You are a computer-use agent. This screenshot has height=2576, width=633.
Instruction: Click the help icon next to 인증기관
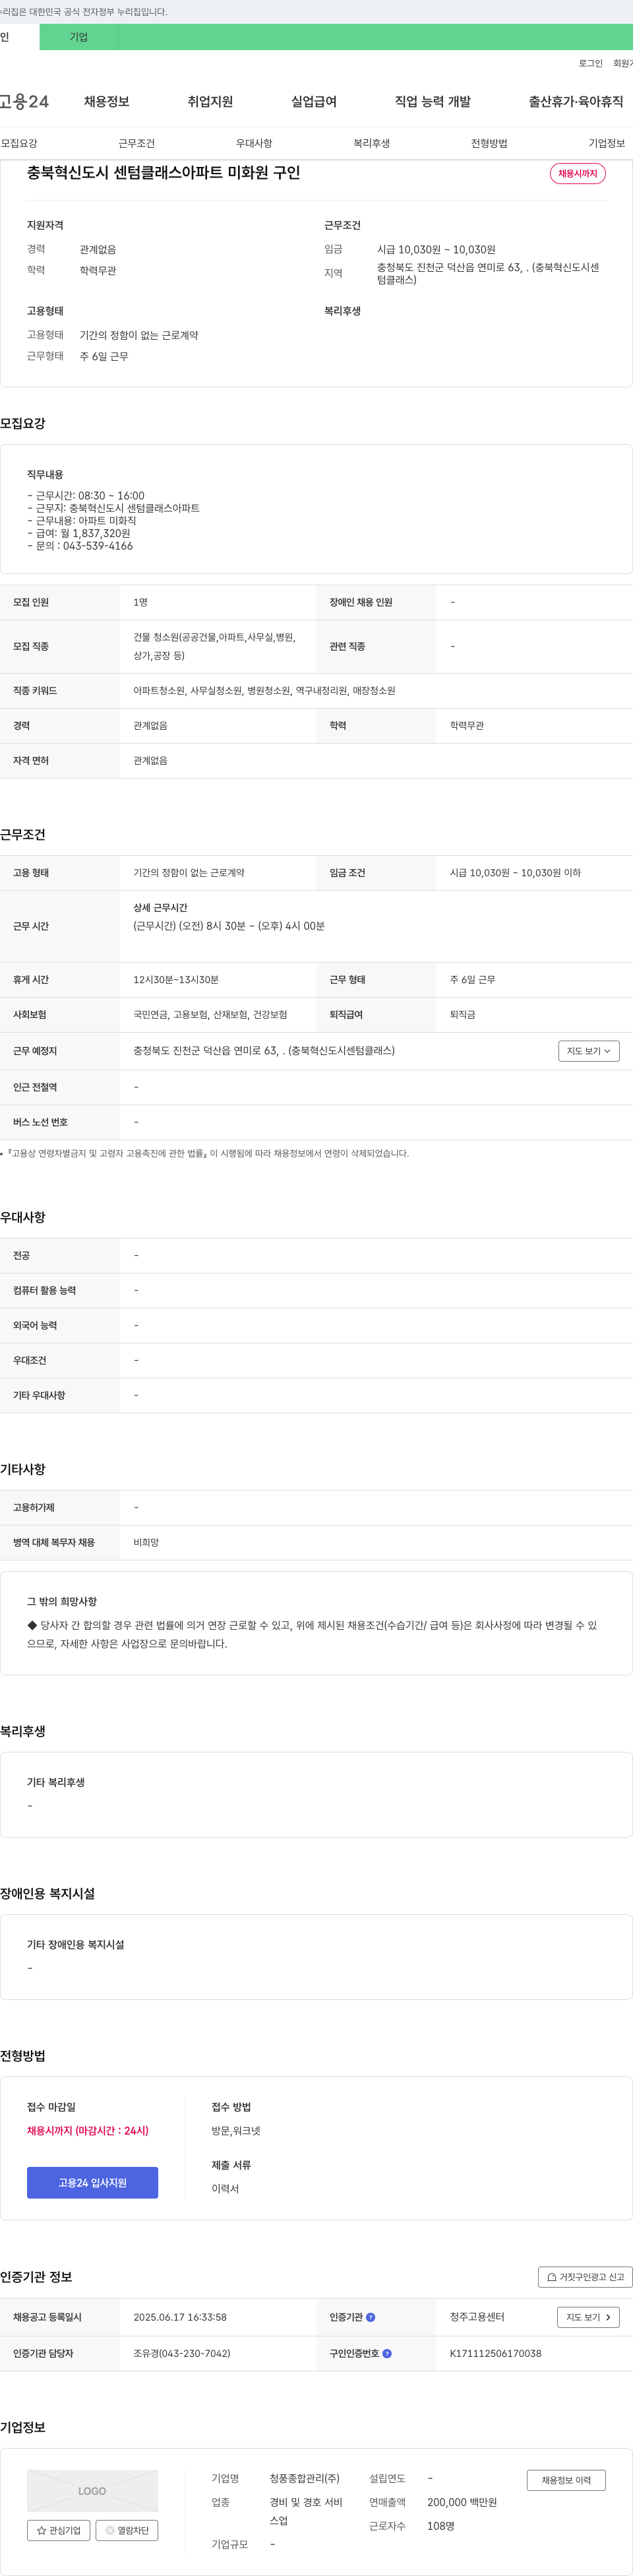[370, 2317]
